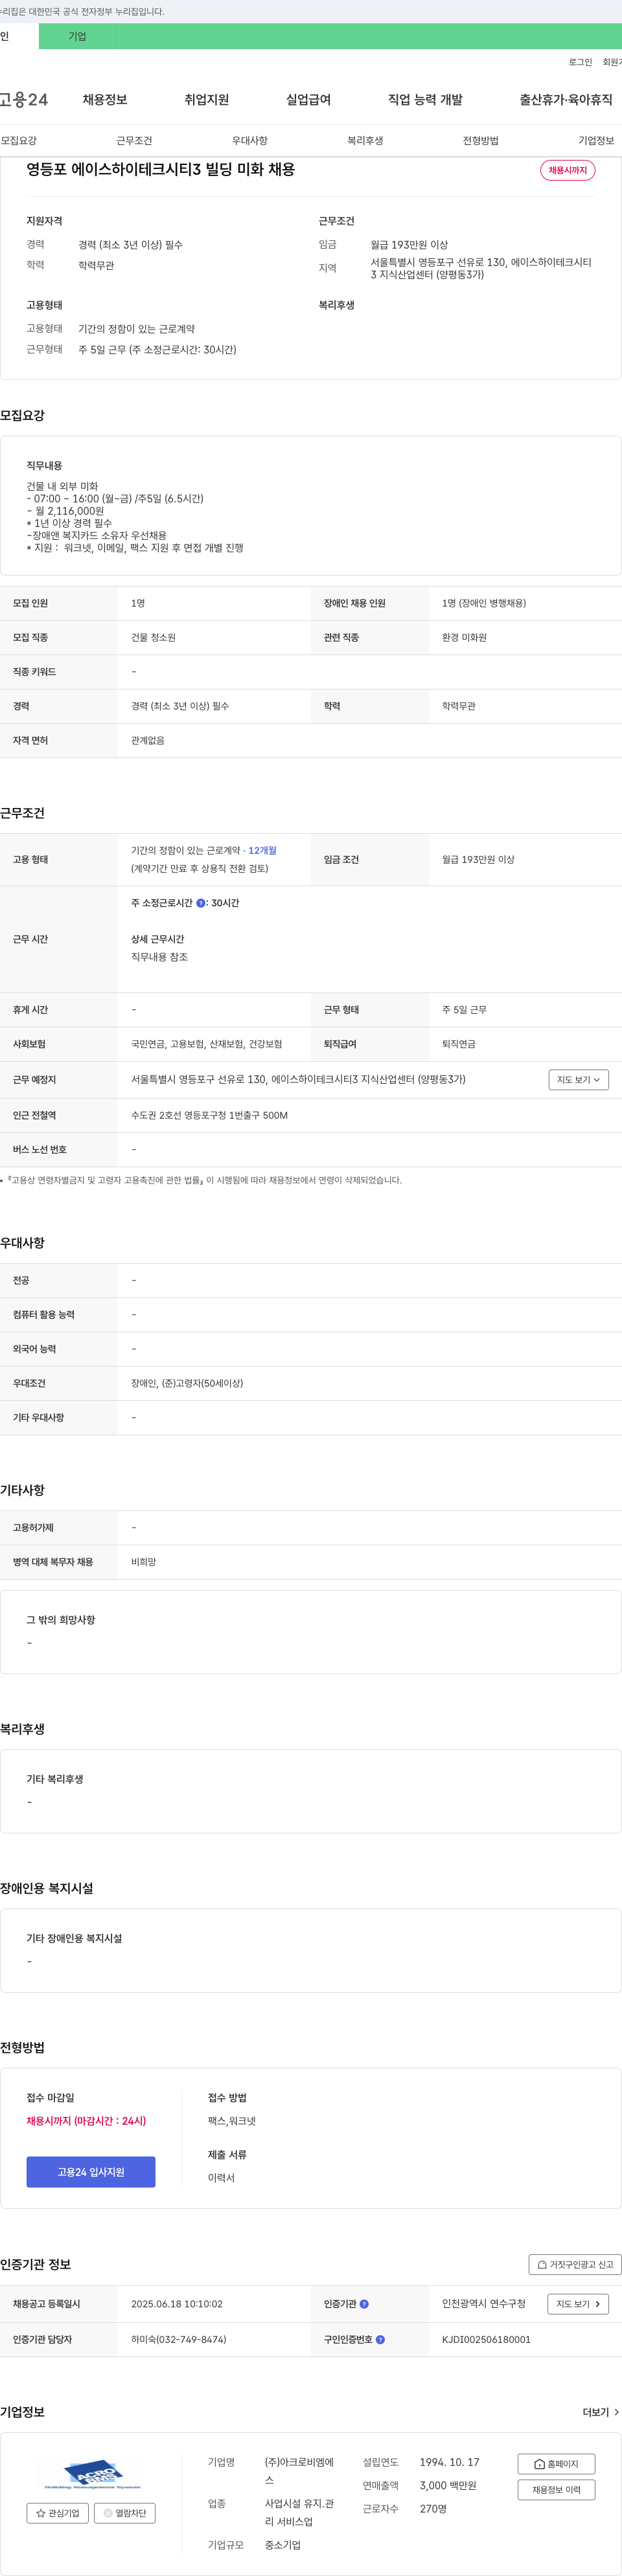Select the (주)아크로비엠에스 company name
This screenshot has height=2576, width=622.
[x=299, y=2471]
